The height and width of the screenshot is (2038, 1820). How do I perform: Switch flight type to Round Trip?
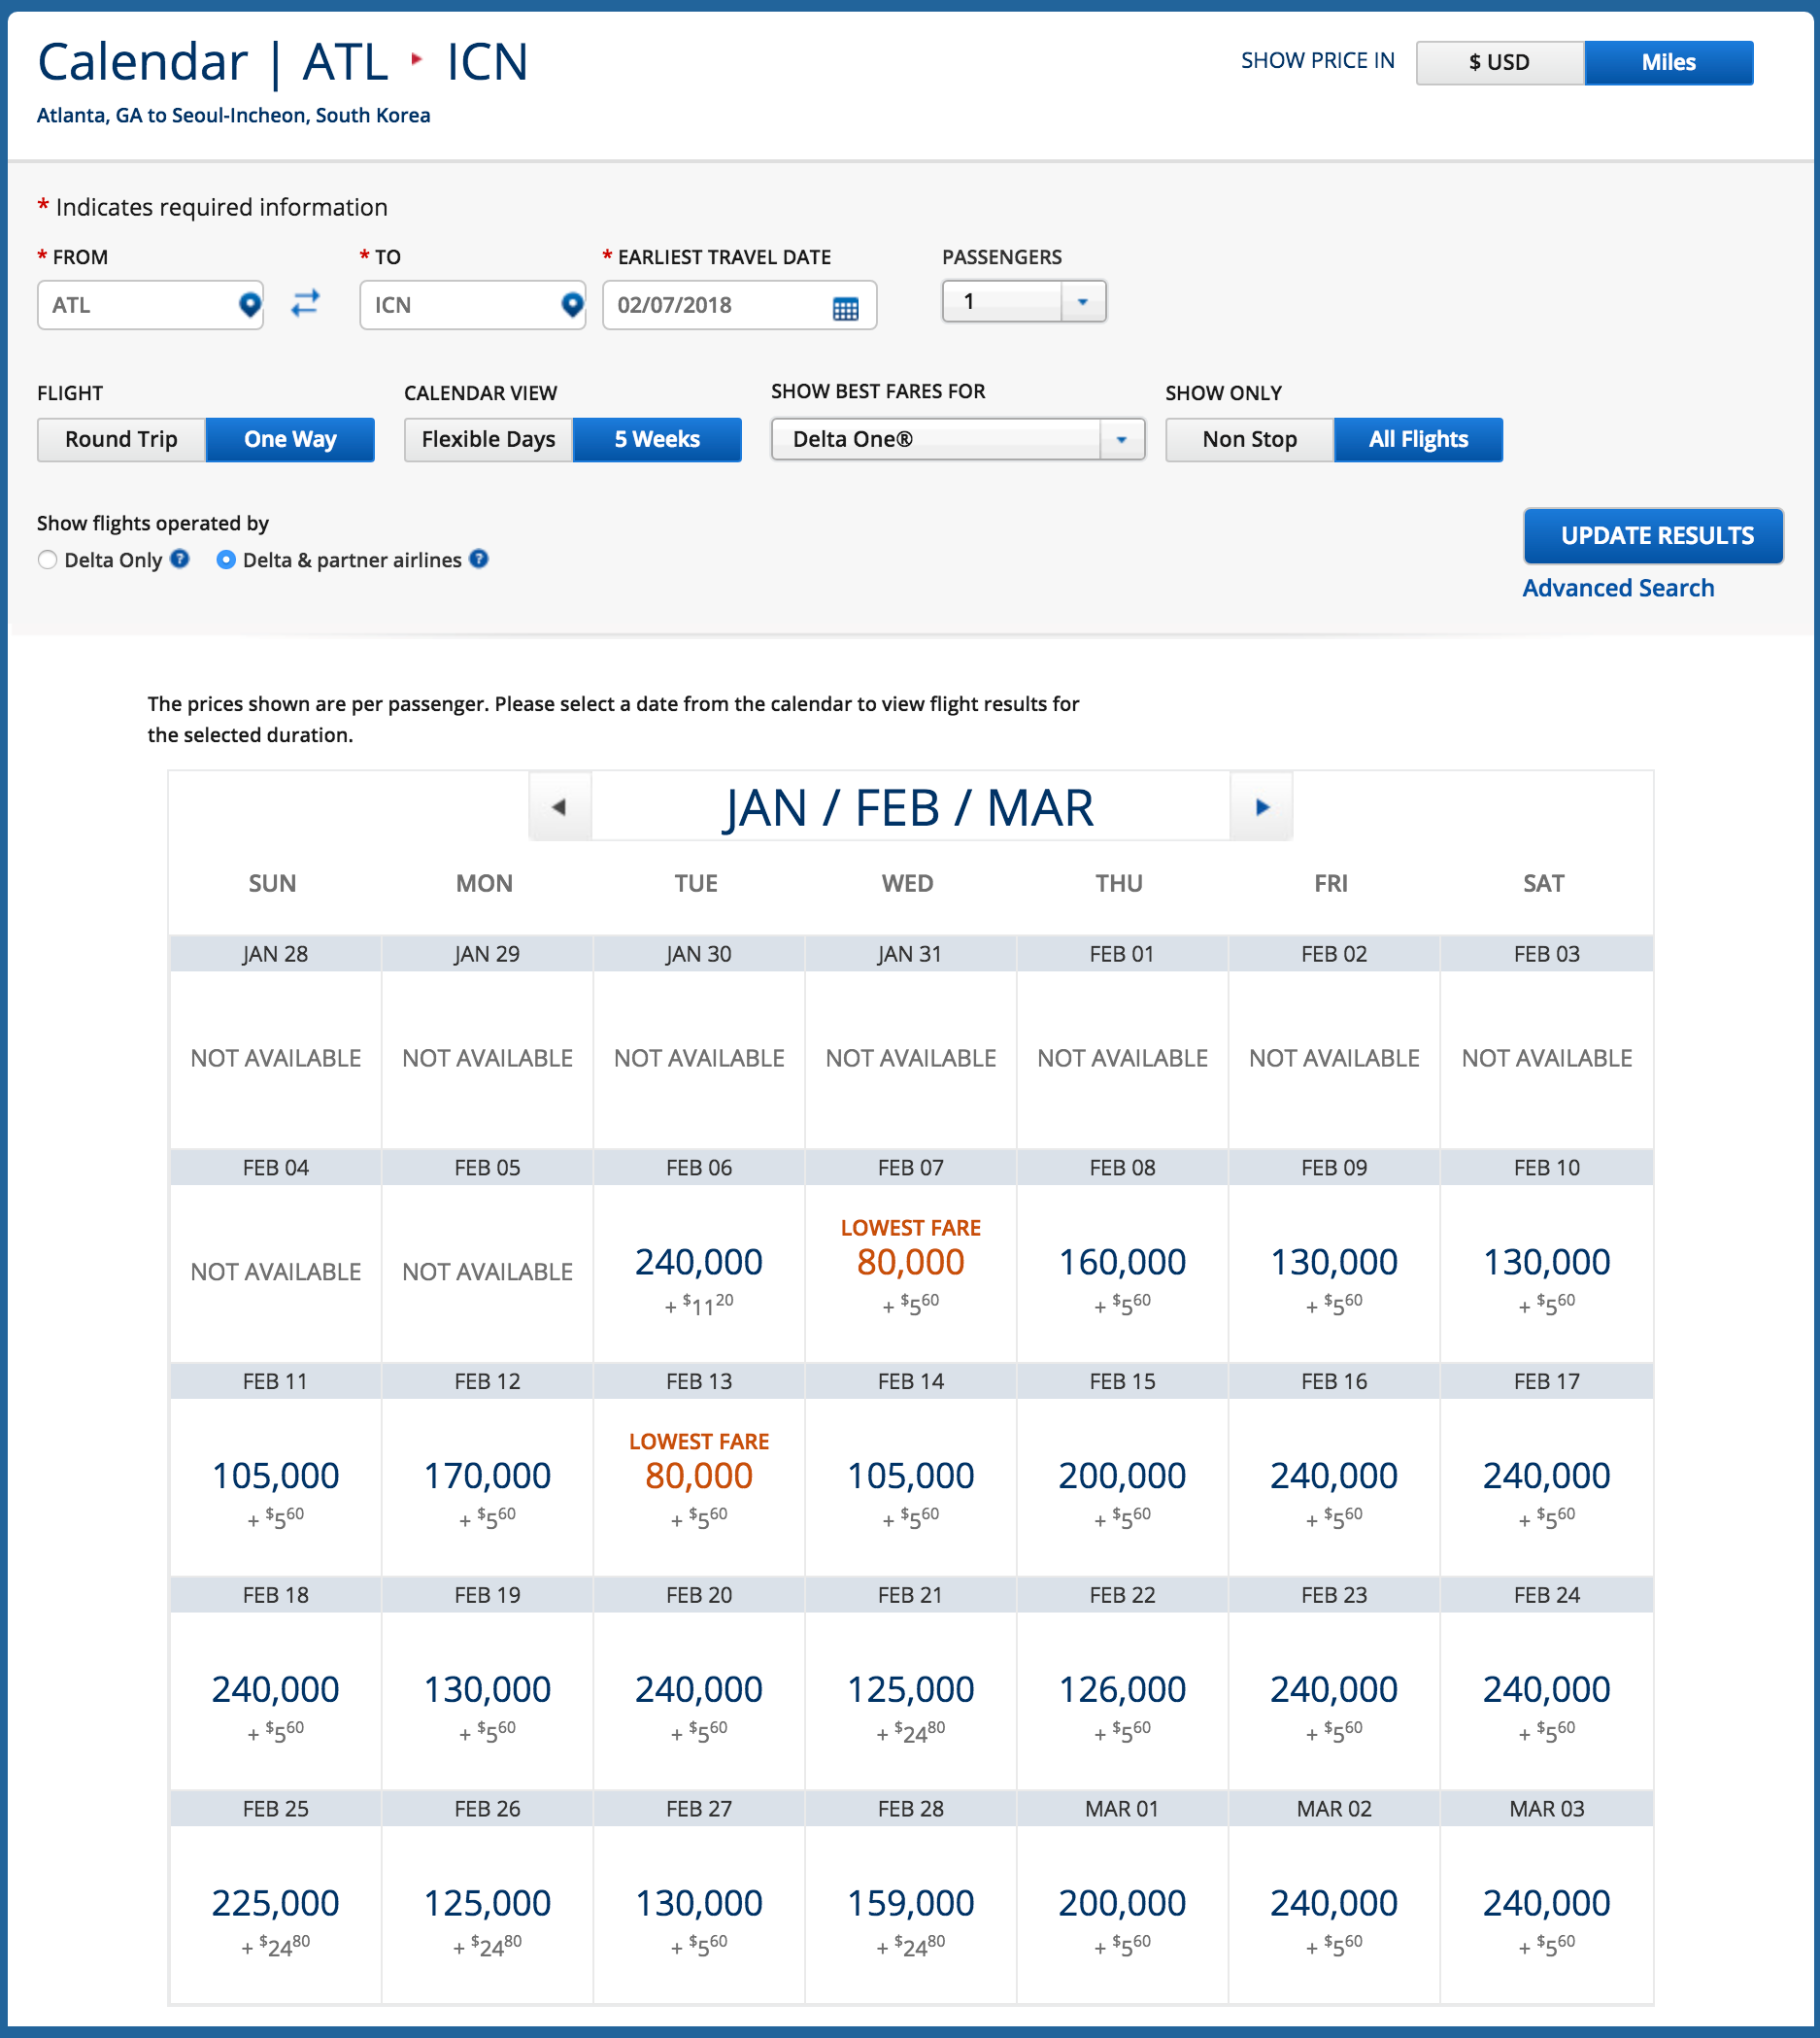(121, 439)
